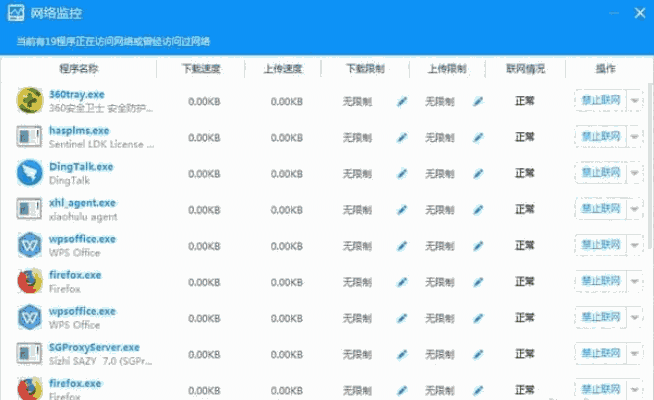Select download speed 0.00KB for 360tray.exe

click(x=204, y=101)
